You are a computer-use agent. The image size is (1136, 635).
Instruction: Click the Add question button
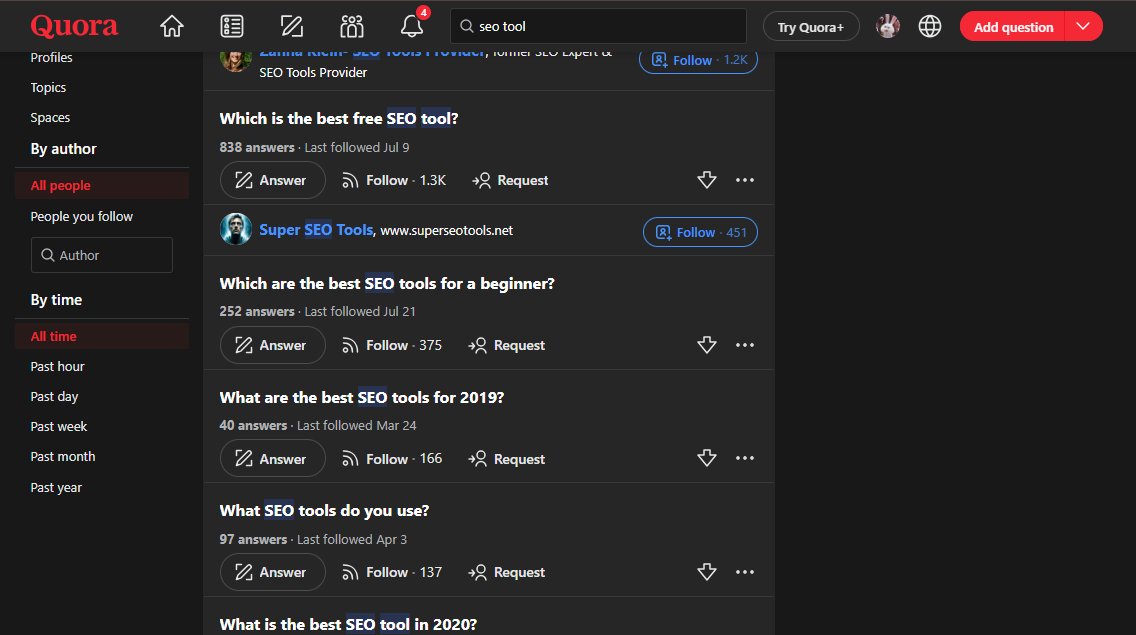click(1013, 27)
